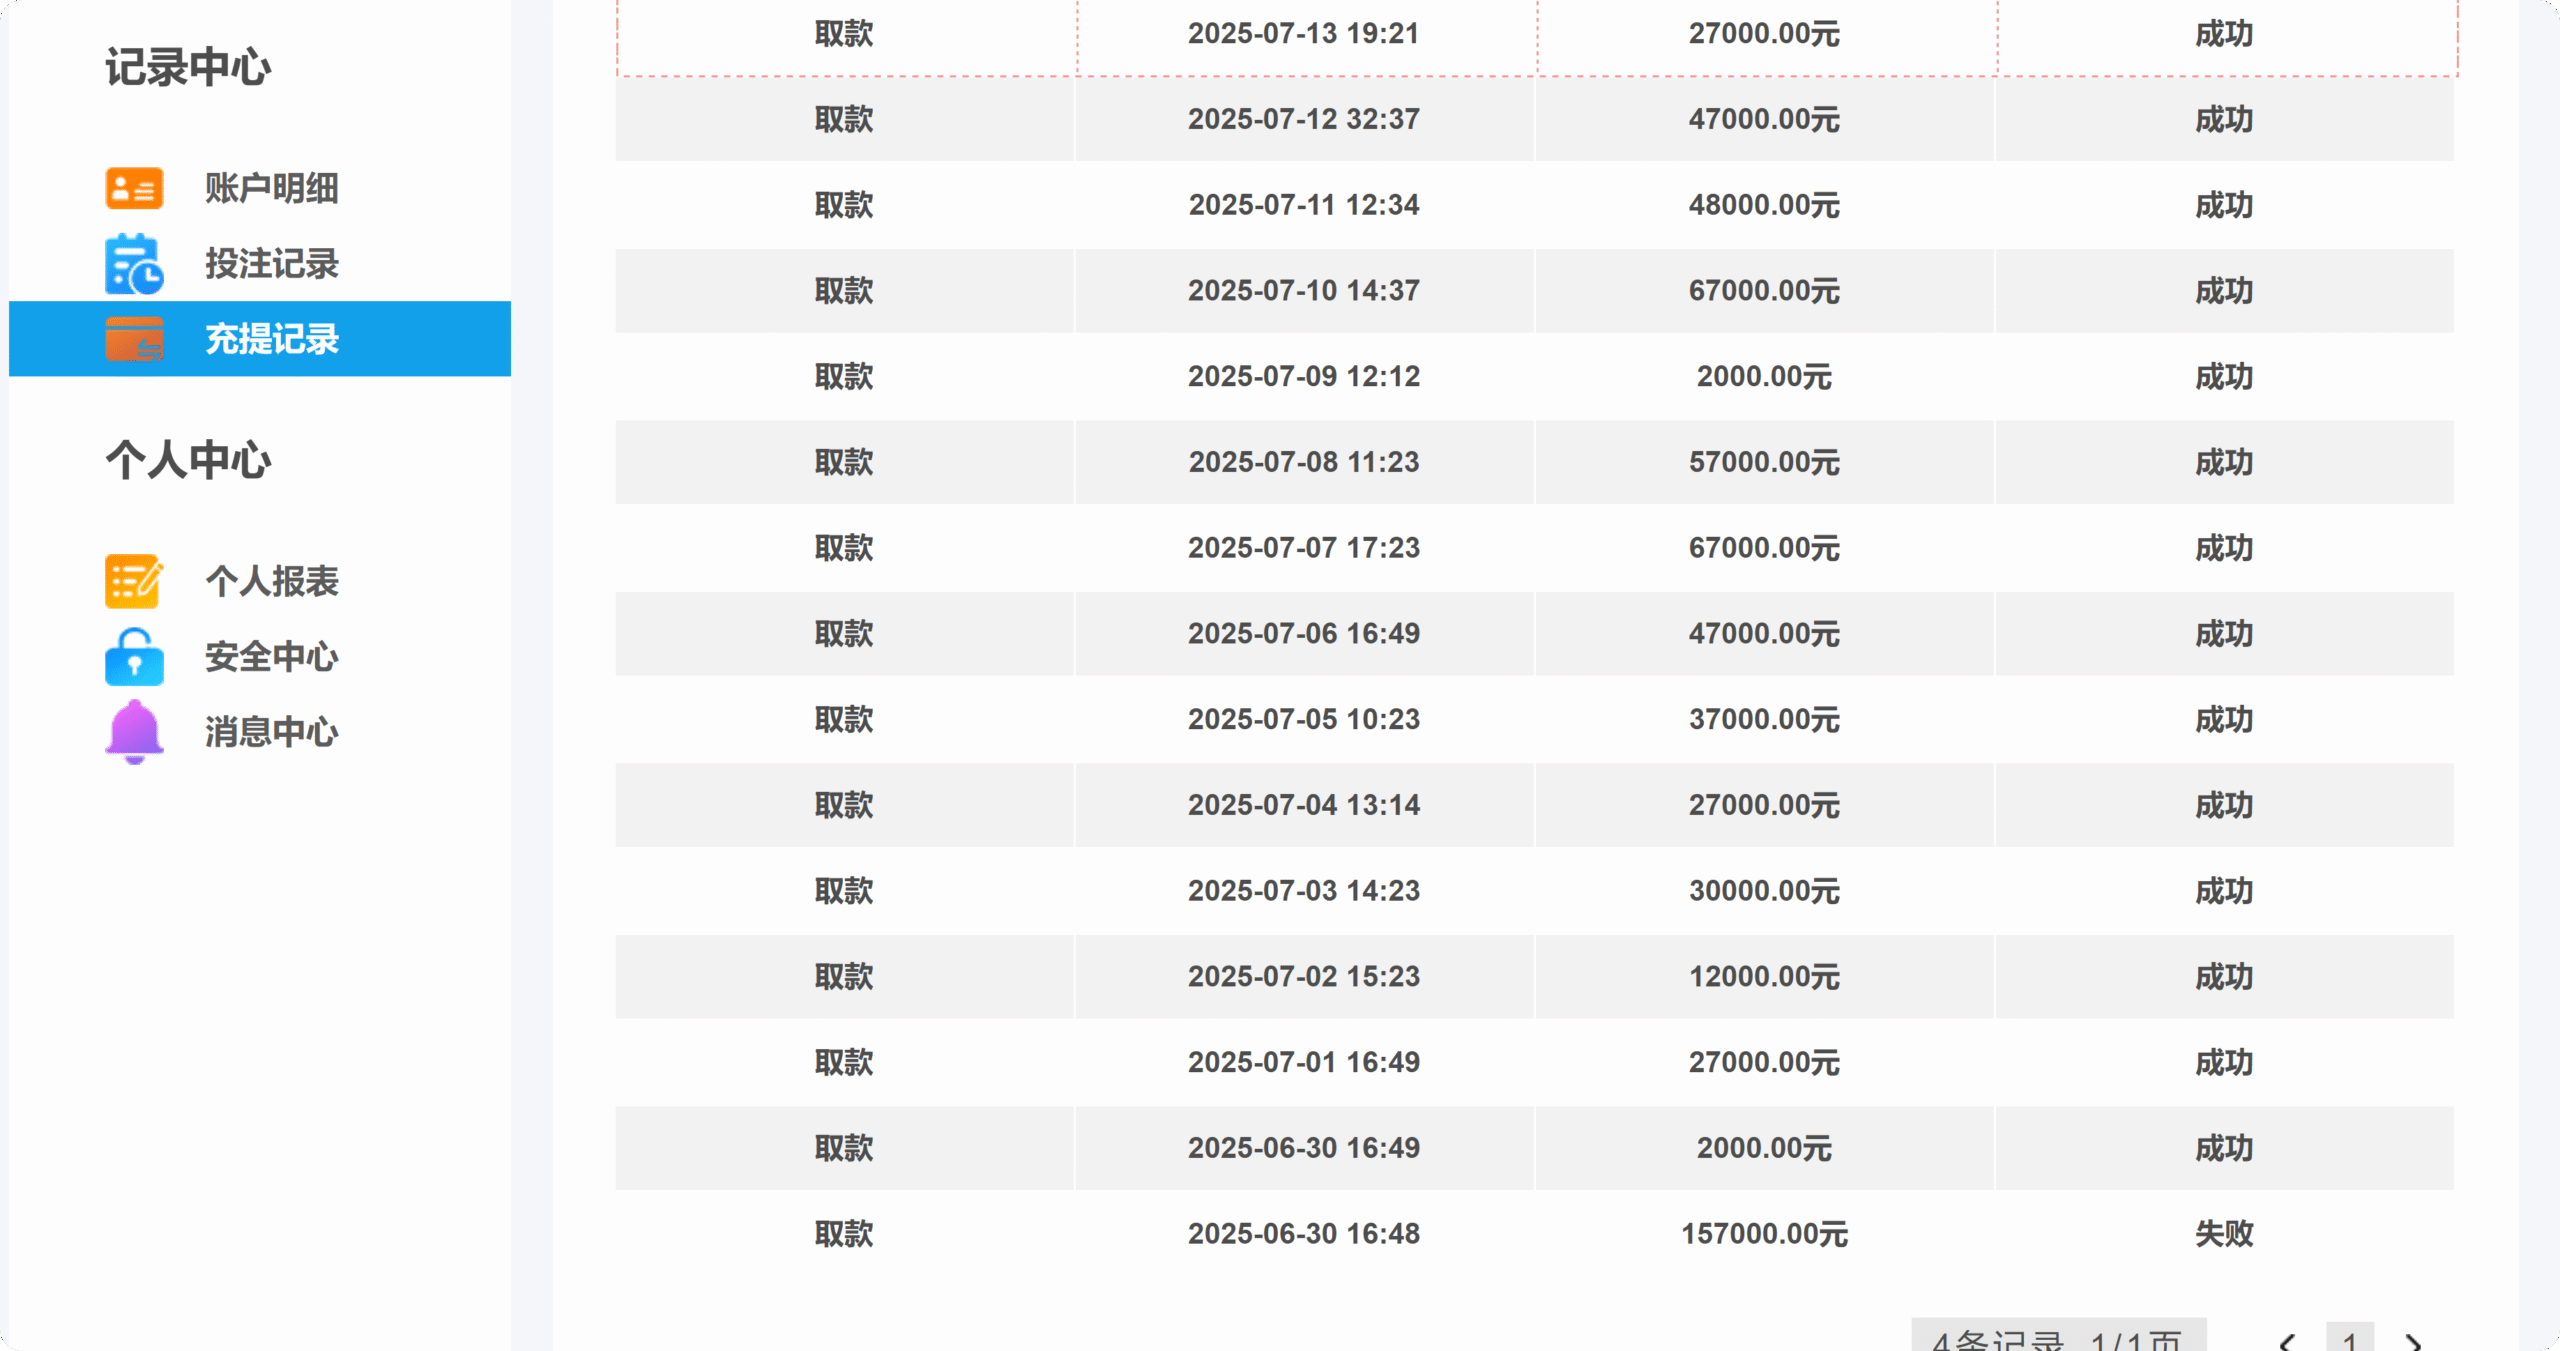
Task: Click the 充提记录 wallet icon
Action: tap(134, 339)
